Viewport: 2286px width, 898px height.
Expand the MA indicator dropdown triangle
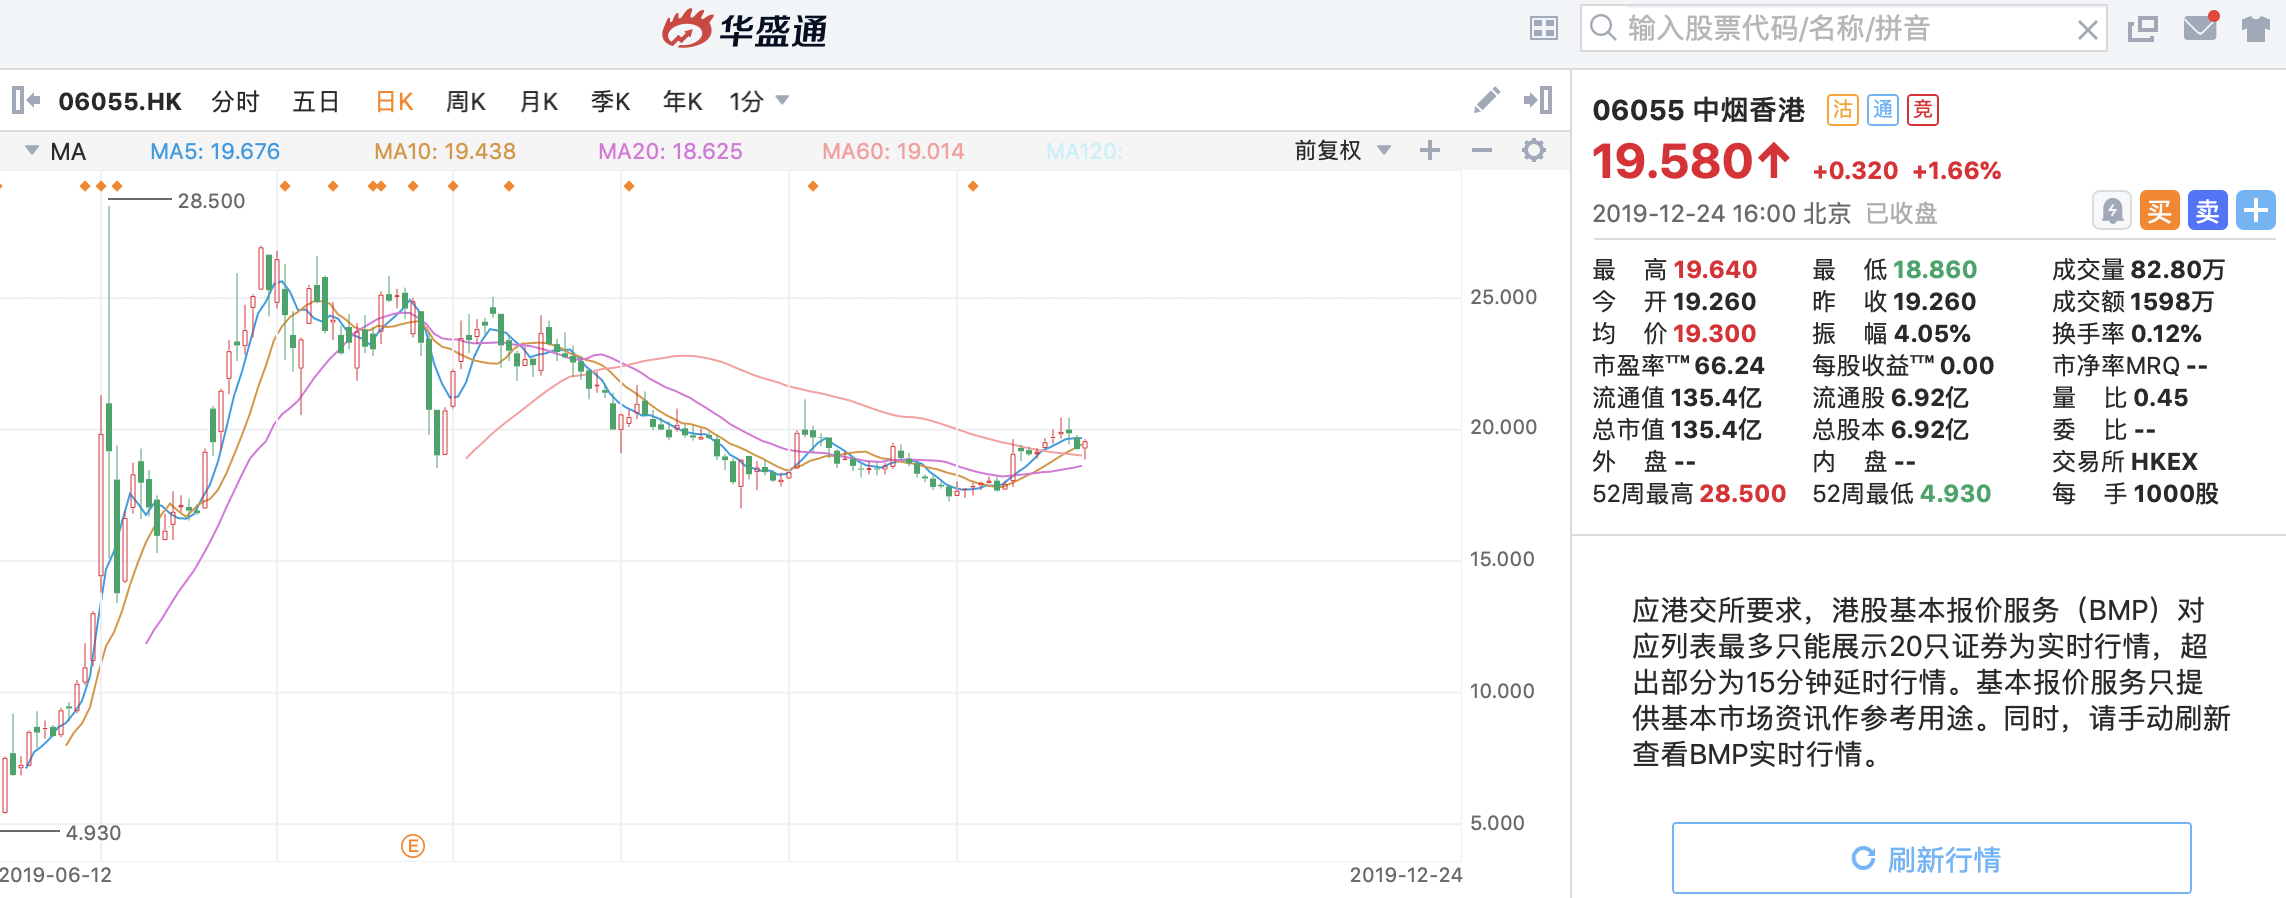[32, 151]
